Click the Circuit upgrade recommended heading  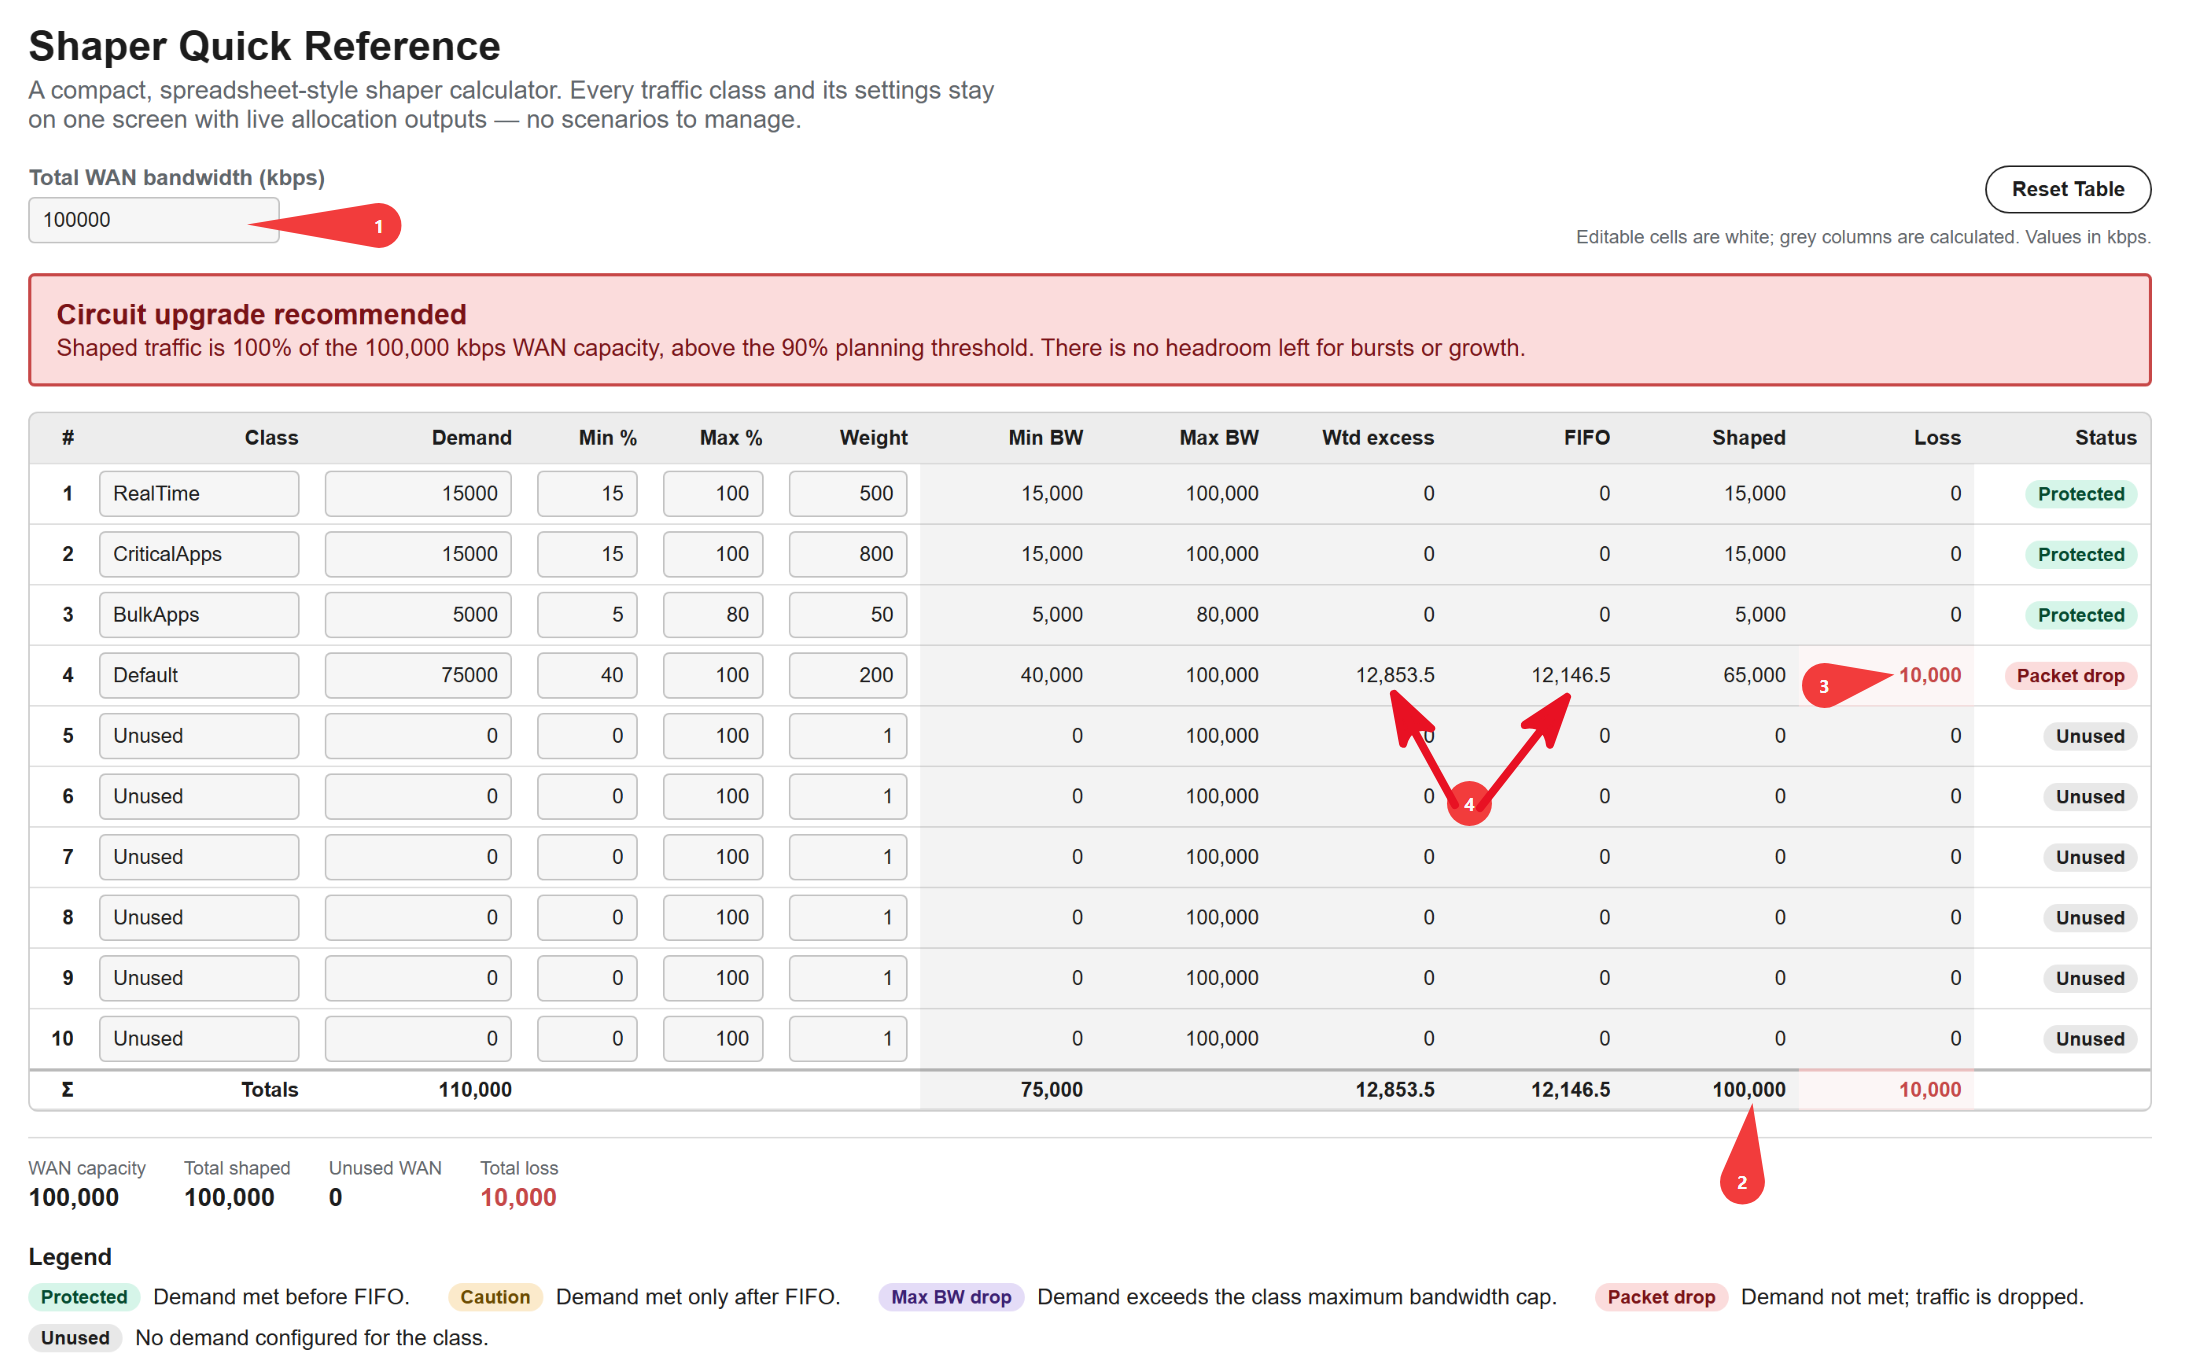[x=261, y=314]
